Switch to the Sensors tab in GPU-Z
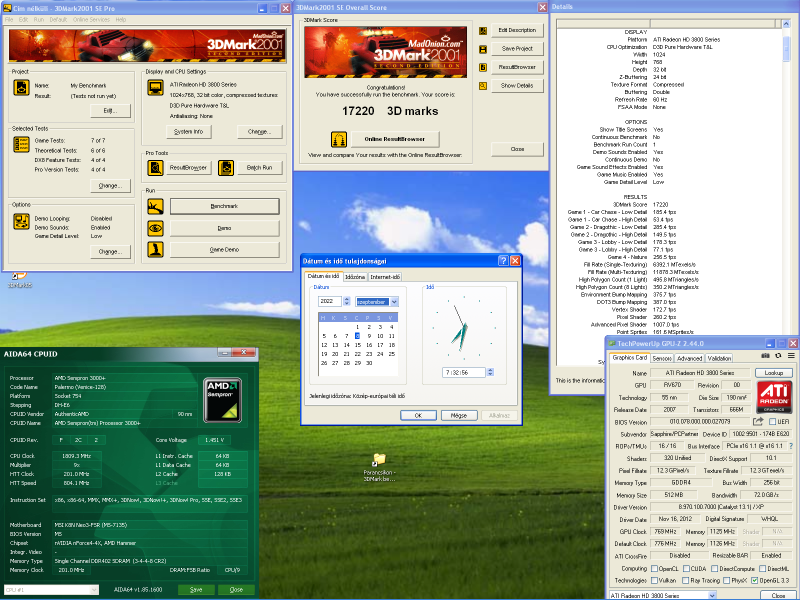Viewport: 800px width, 600px height. click(x=662, y=358)
